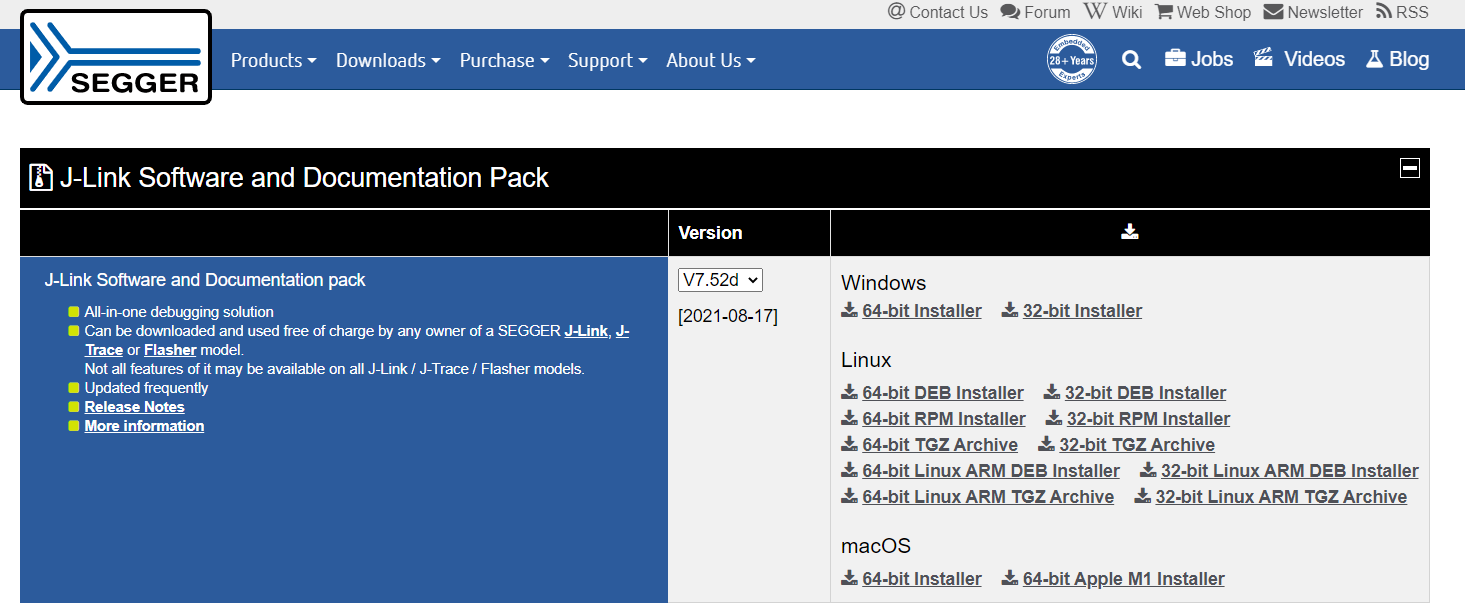Expand the Purchase menu

[504, 61]
